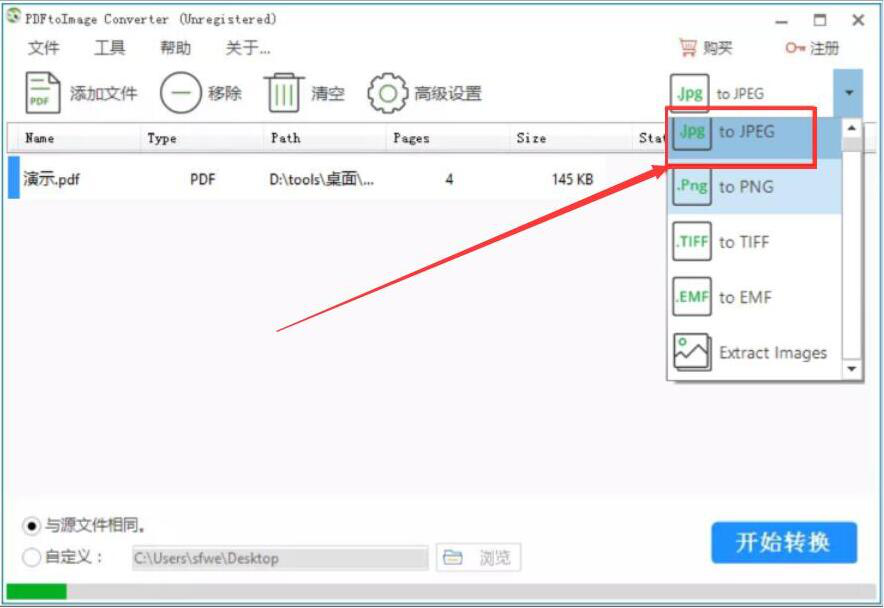884x608 pixels.
Task: Click the 开始转换 start conversion button
Action: pyautogui.click(x=784, y=542)
